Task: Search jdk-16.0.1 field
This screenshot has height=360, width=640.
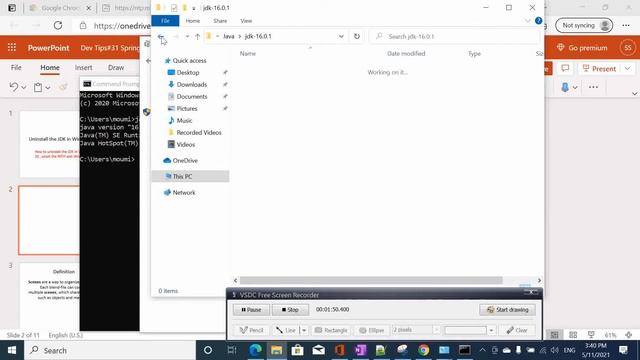Action: [x=455, y=36]
